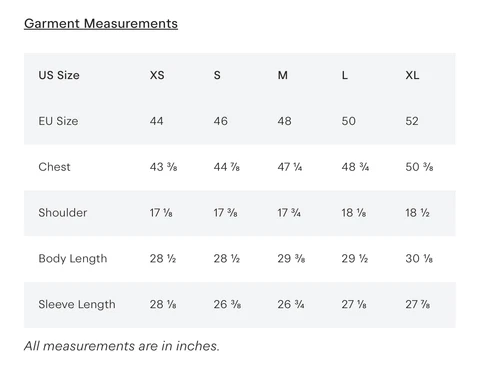The width and height of the screenshot is (500, 371).
Task: Click the Garment Measurements heading link
Action: (101, 24)
